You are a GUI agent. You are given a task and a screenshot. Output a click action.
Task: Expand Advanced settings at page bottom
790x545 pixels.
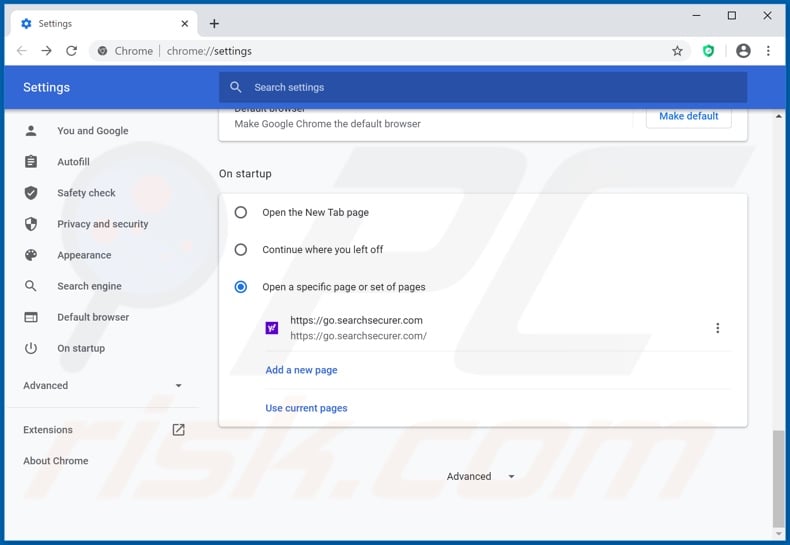[480, 477]
